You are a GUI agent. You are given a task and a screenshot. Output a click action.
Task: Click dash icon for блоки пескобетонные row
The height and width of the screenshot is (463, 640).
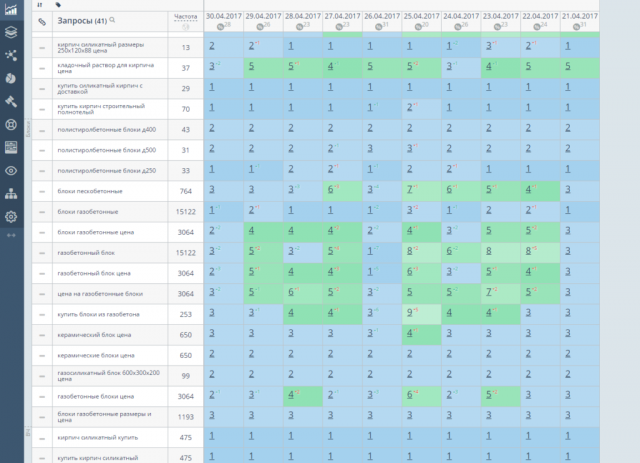[x=42, y=191]
